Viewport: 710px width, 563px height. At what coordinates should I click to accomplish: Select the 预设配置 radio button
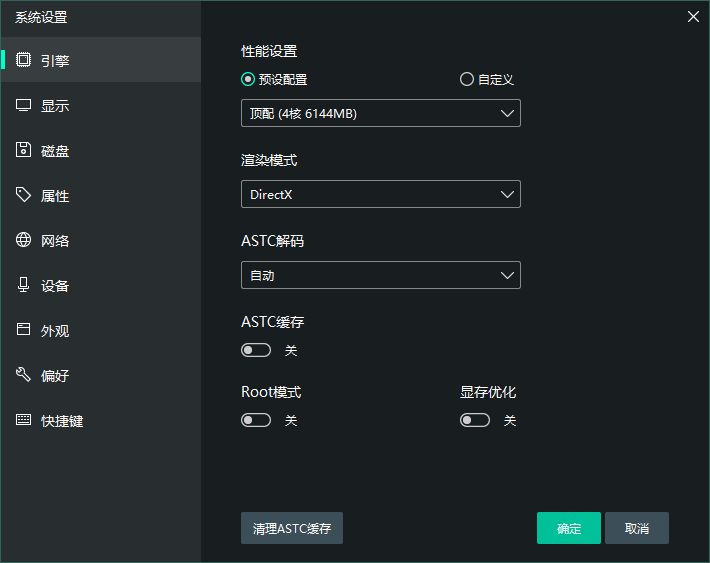[x=248, y=80]
